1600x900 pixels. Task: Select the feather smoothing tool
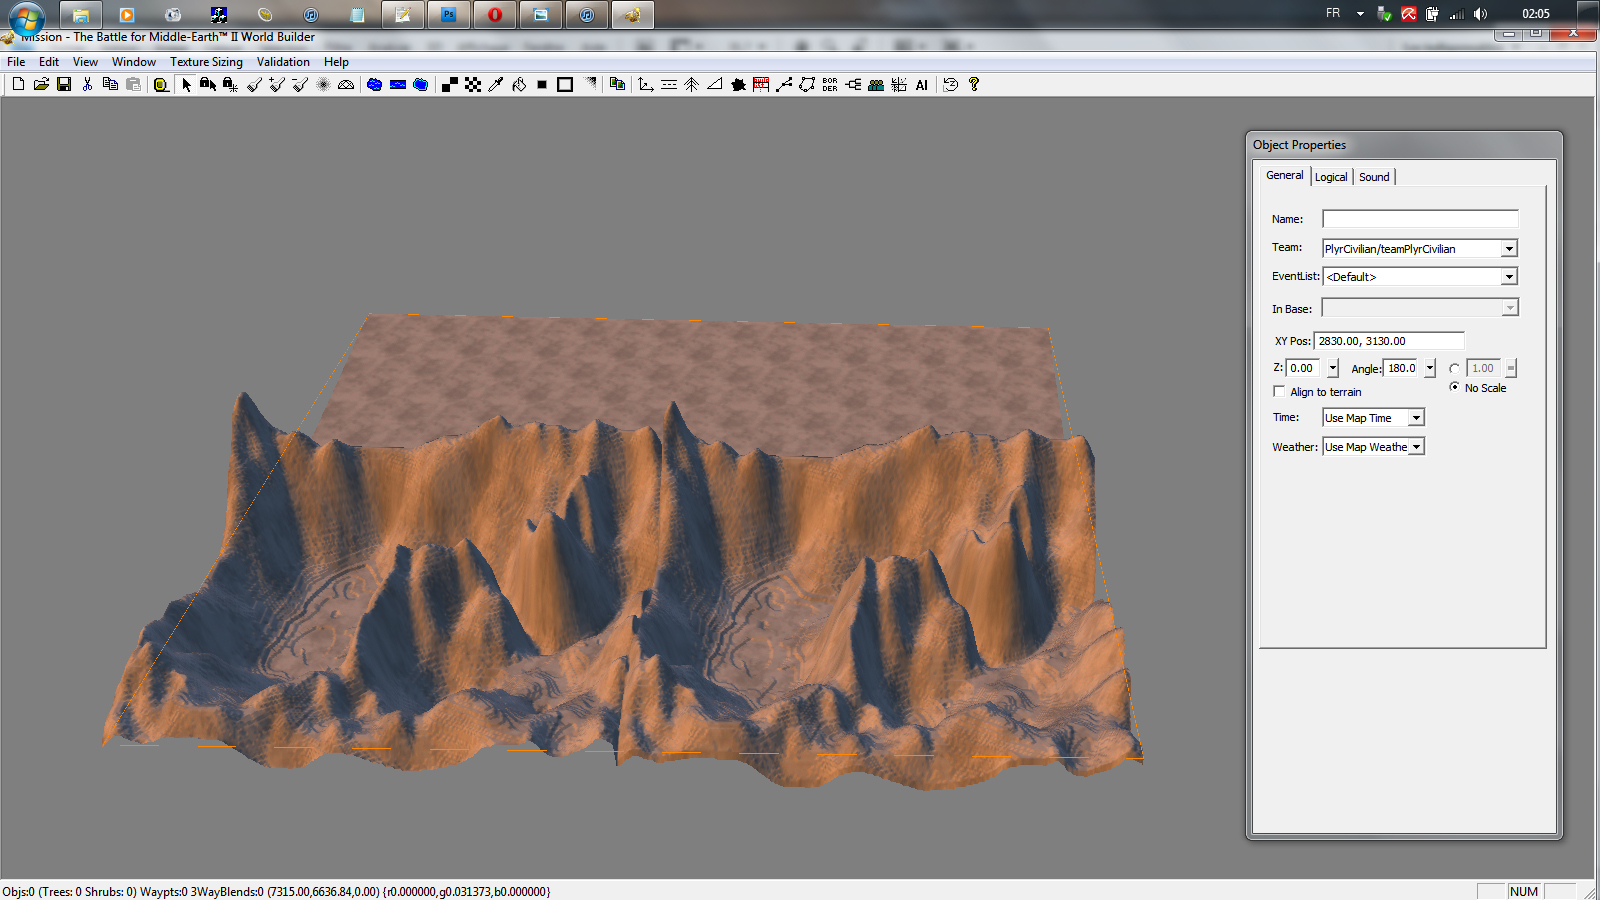pyautogui.click(x=323, y=85)
